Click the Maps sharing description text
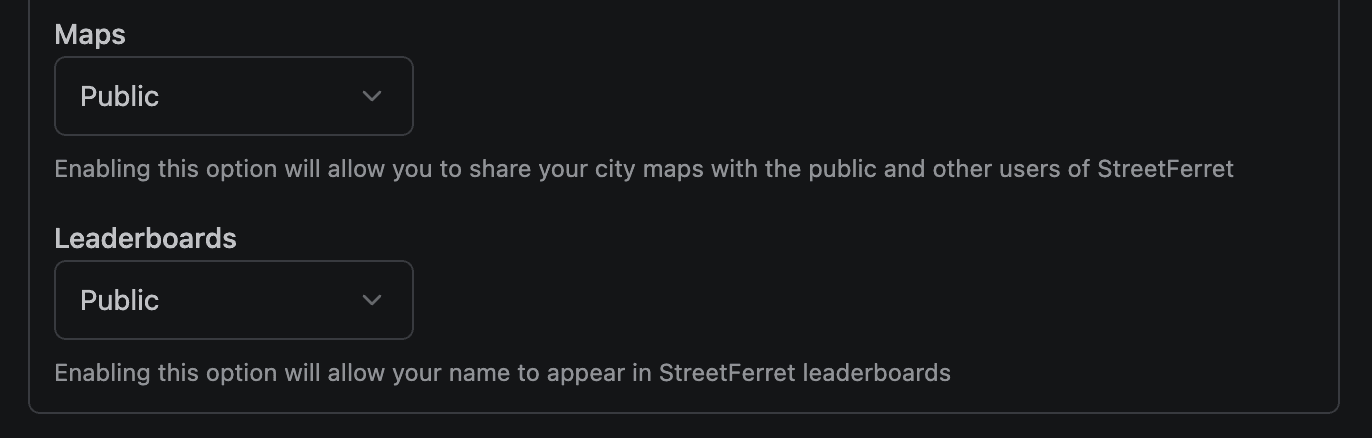 pos(500,169)
